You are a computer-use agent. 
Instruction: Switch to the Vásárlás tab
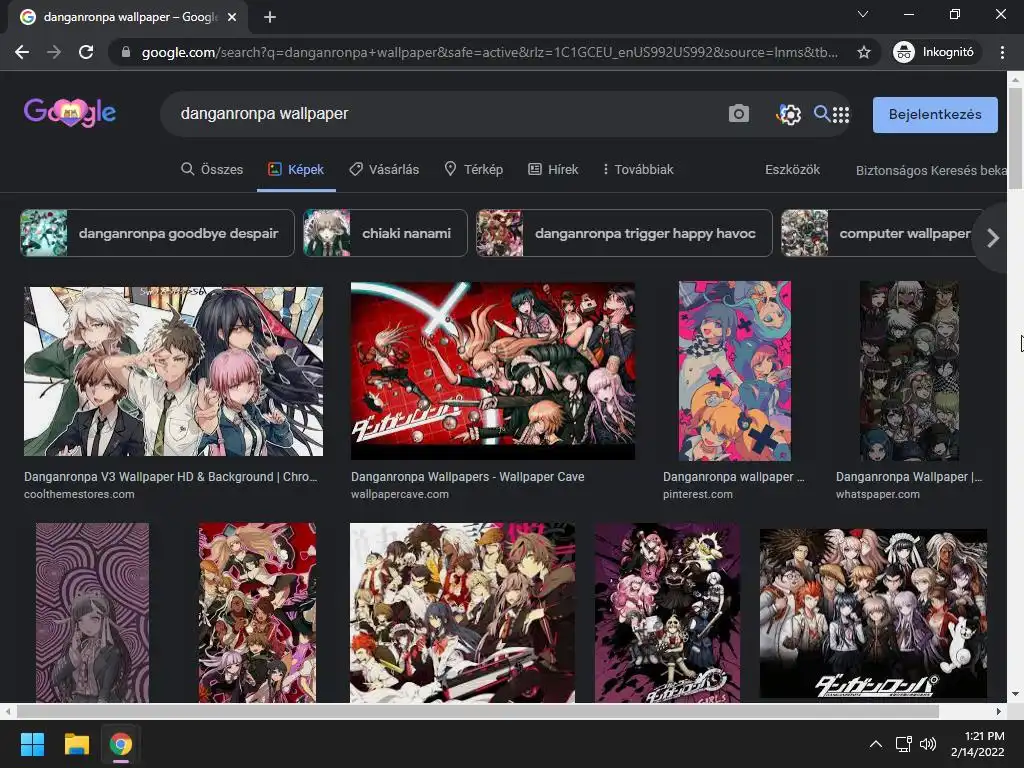384,169
